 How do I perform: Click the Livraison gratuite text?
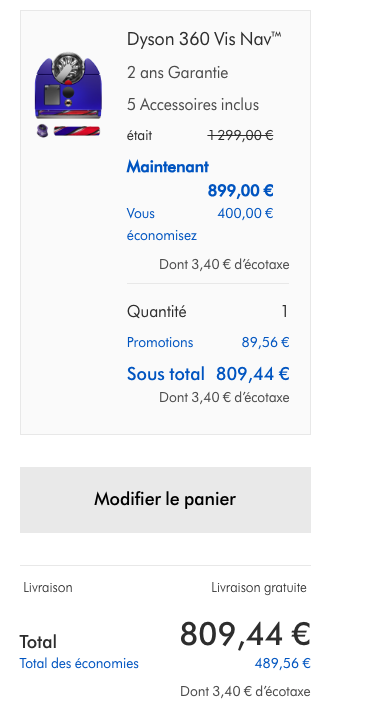[259, 588]
